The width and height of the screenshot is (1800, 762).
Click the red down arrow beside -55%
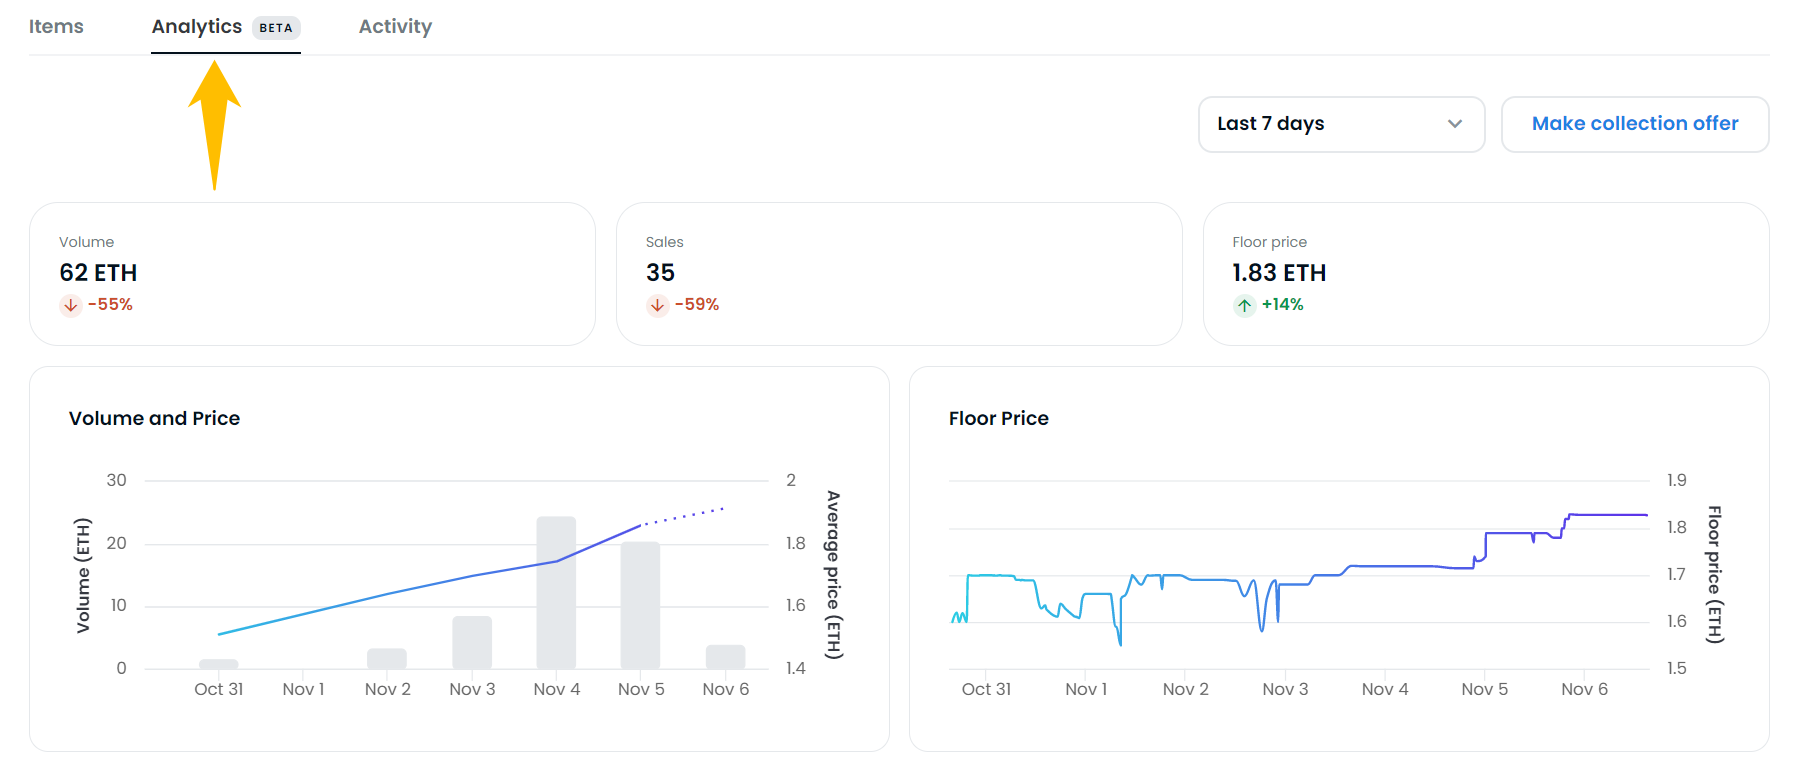coord(71,305)
